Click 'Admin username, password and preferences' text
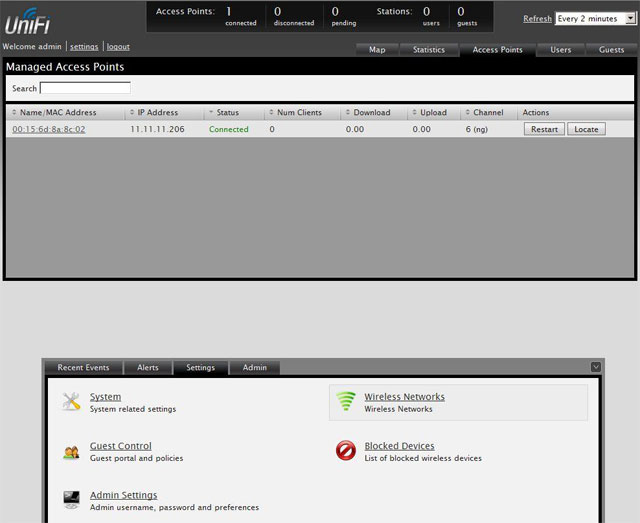This screenshot has width=640, height=523. pos(174,507)
